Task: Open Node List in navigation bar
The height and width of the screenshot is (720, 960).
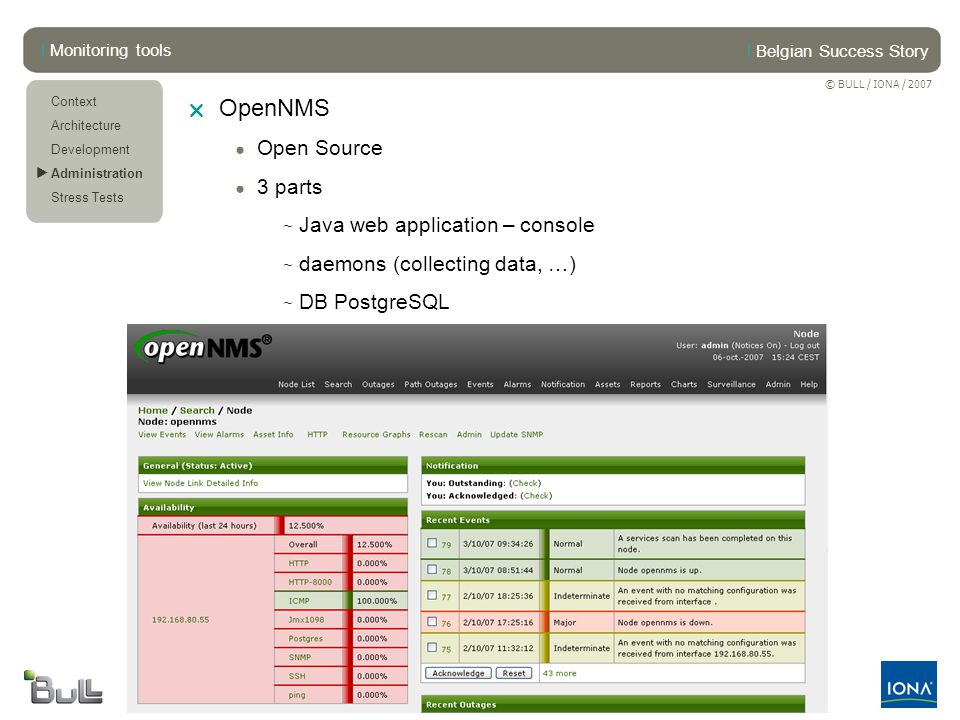Action: point(296,384)
